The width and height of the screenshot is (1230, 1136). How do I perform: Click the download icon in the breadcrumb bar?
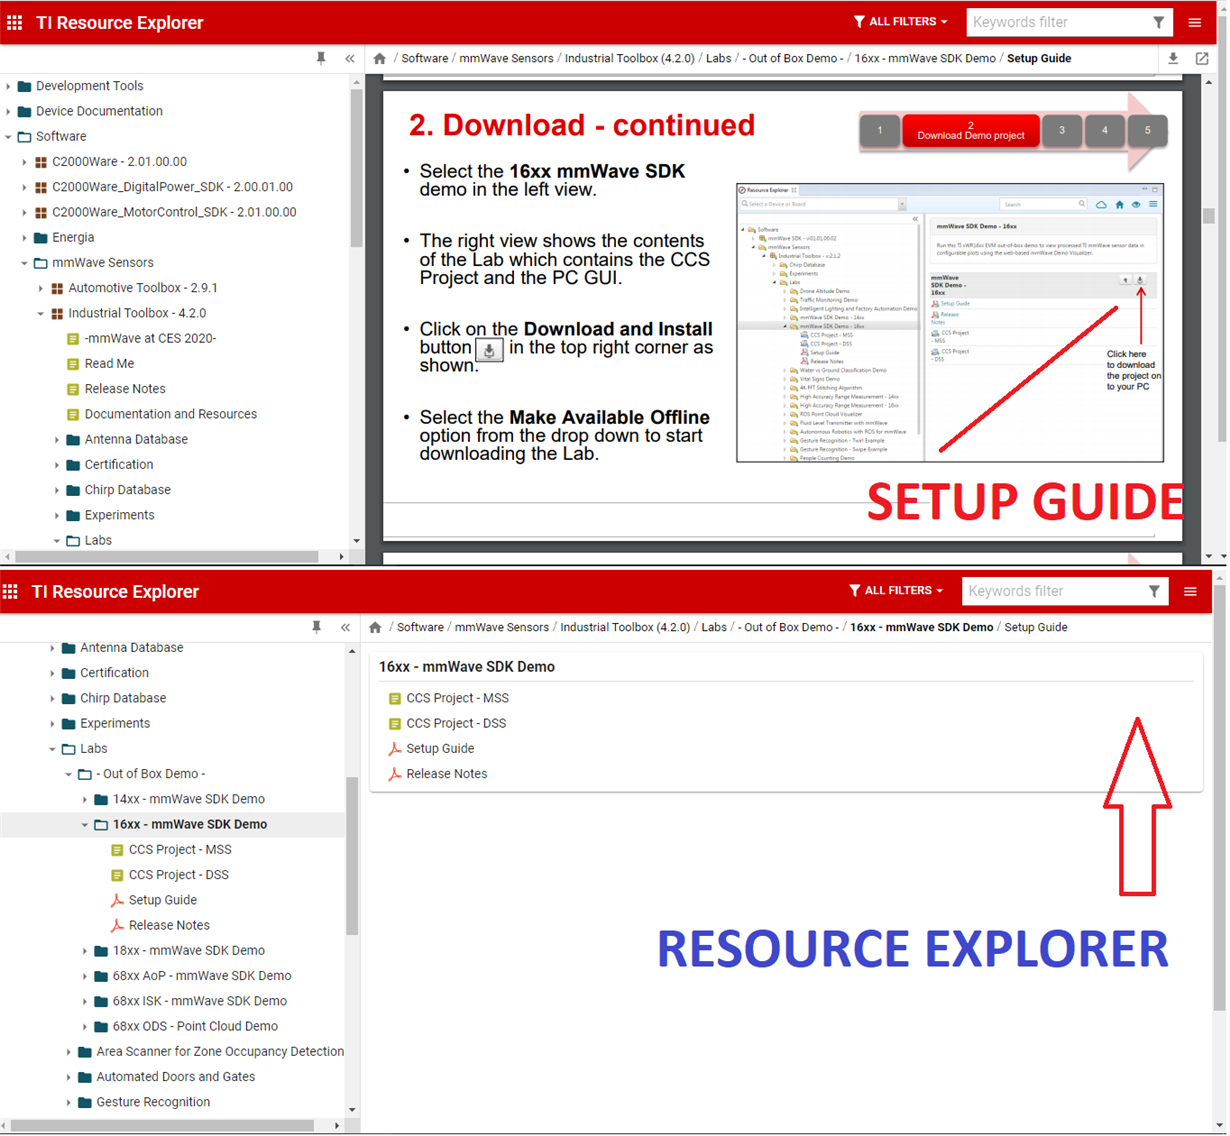coord(1172,58)
